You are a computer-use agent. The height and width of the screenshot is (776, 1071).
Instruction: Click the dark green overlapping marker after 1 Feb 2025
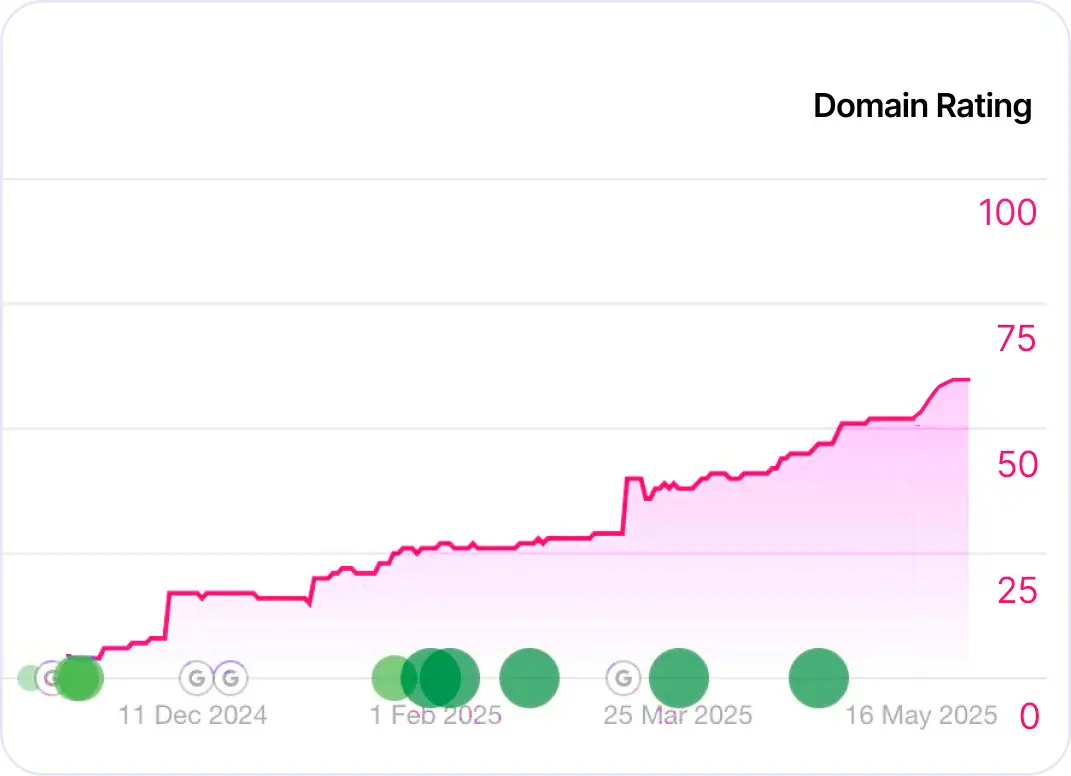click(x=440, y=678)
